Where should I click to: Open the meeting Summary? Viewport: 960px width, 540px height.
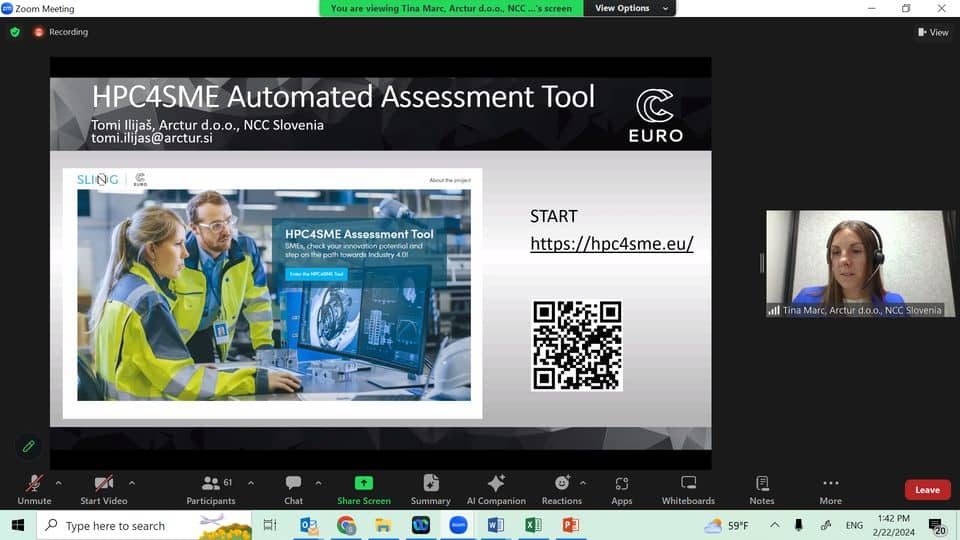click(430, 490)
